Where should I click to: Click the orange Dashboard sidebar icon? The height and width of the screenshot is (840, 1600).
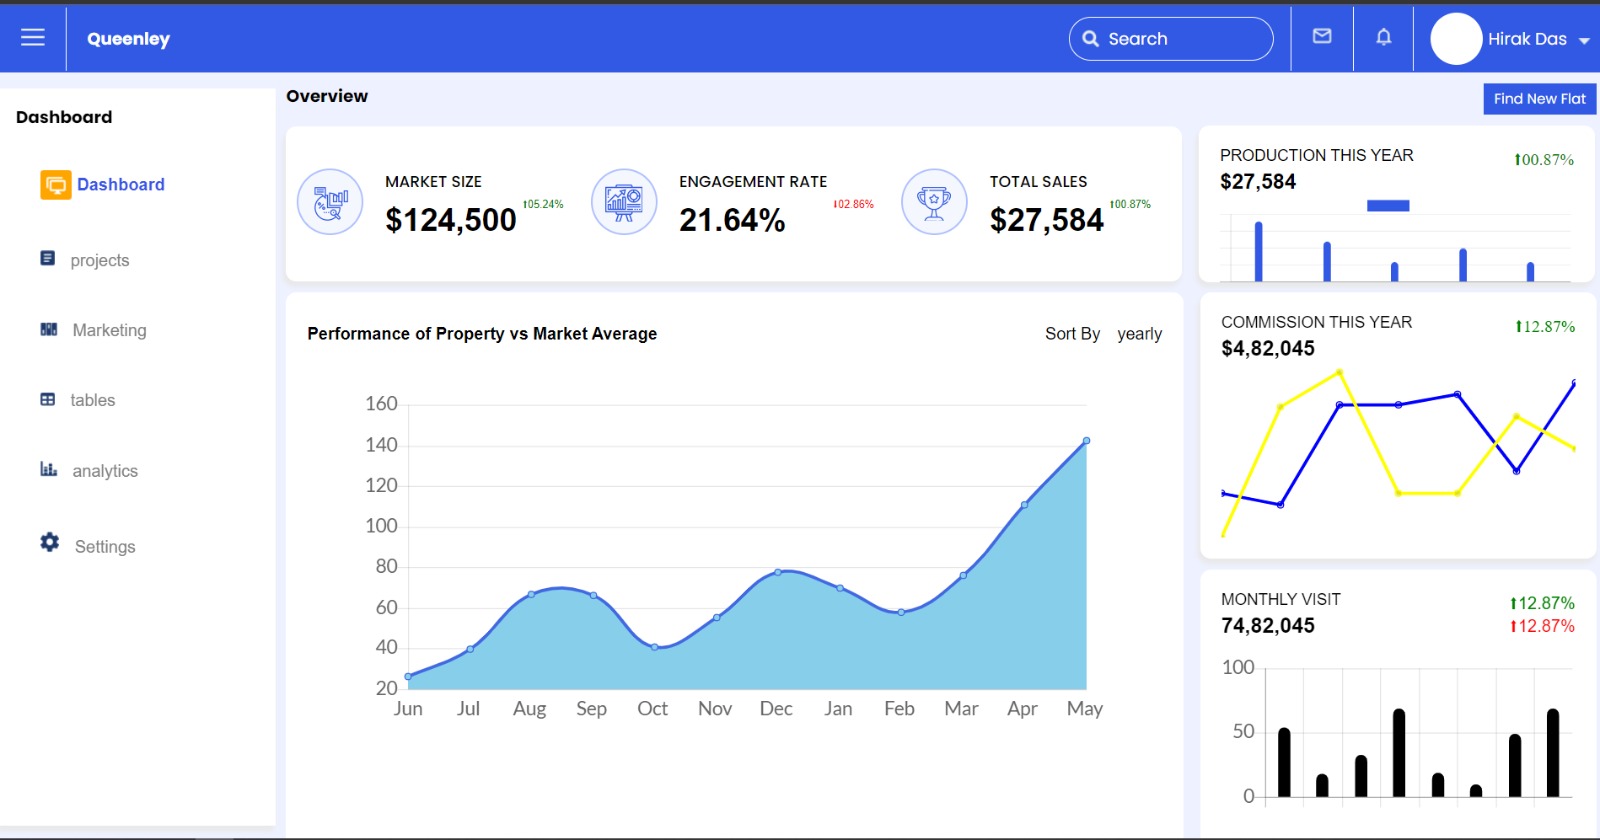pyautogui.click(x=56, y=185)
